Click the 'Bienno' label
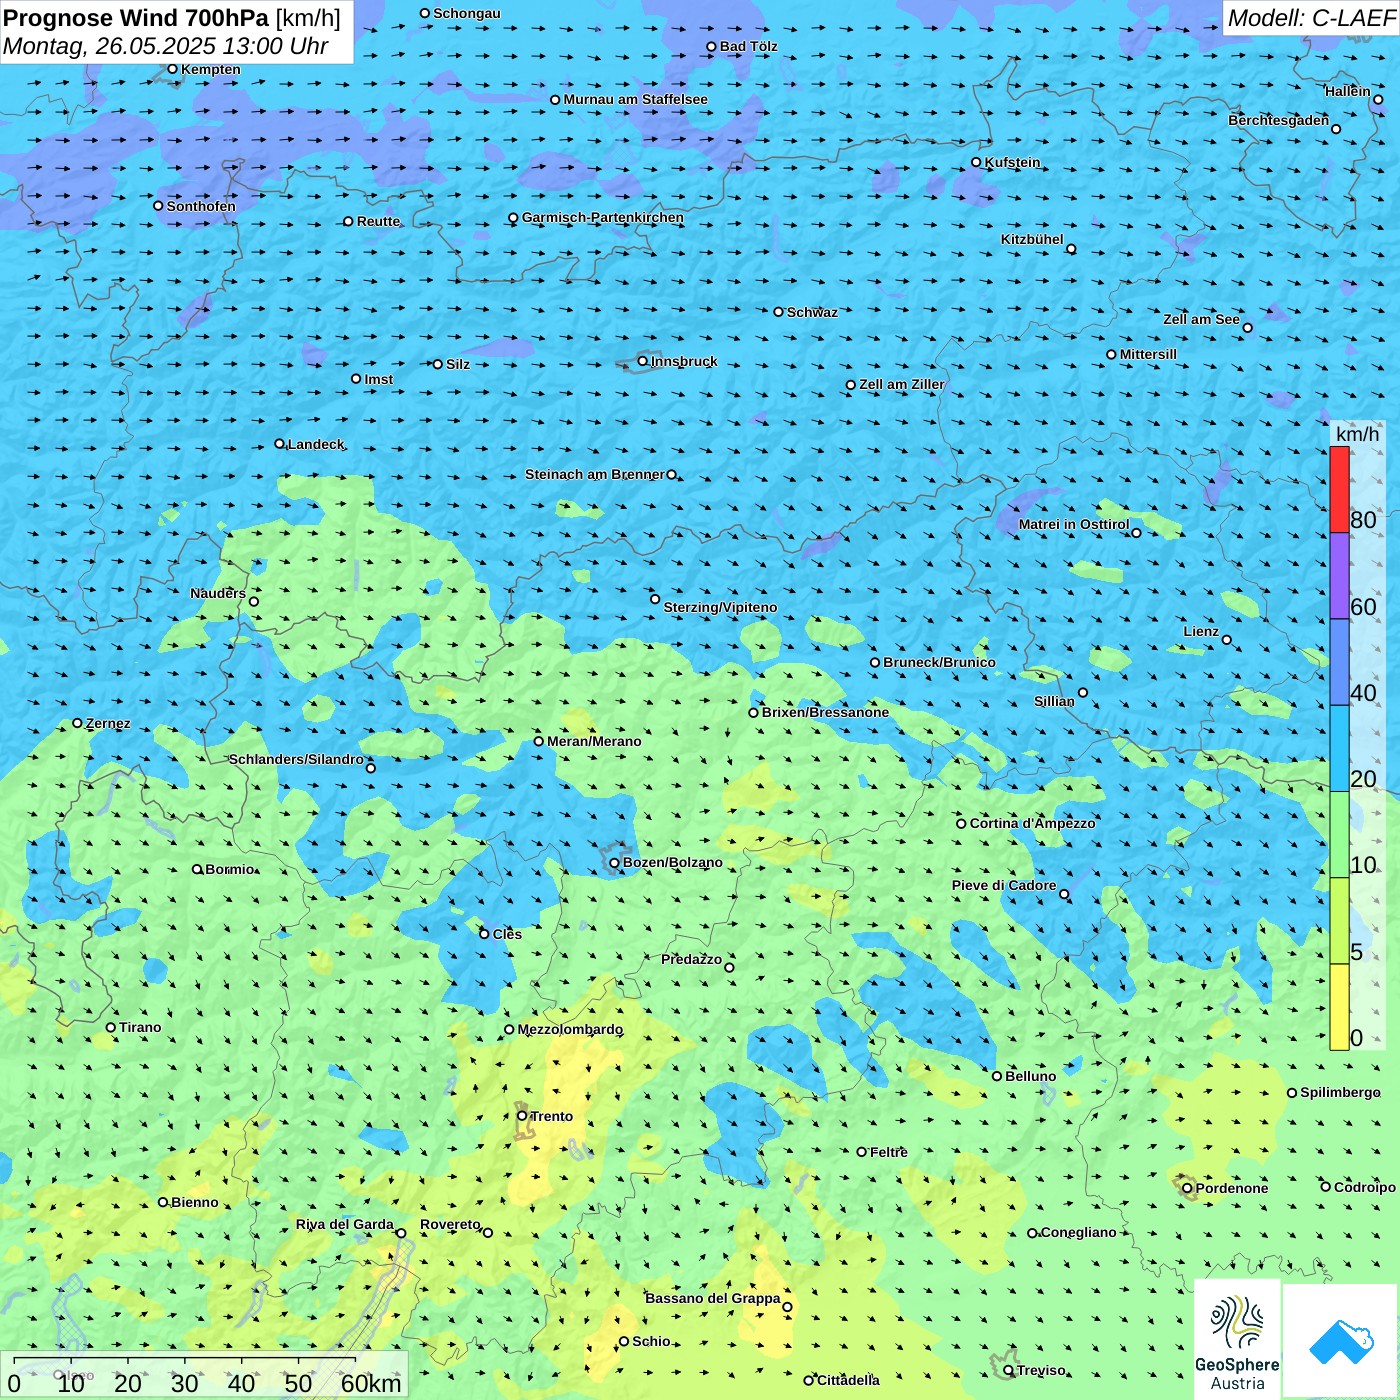The image size is (1400, 1400). [x=195, y=1202]
